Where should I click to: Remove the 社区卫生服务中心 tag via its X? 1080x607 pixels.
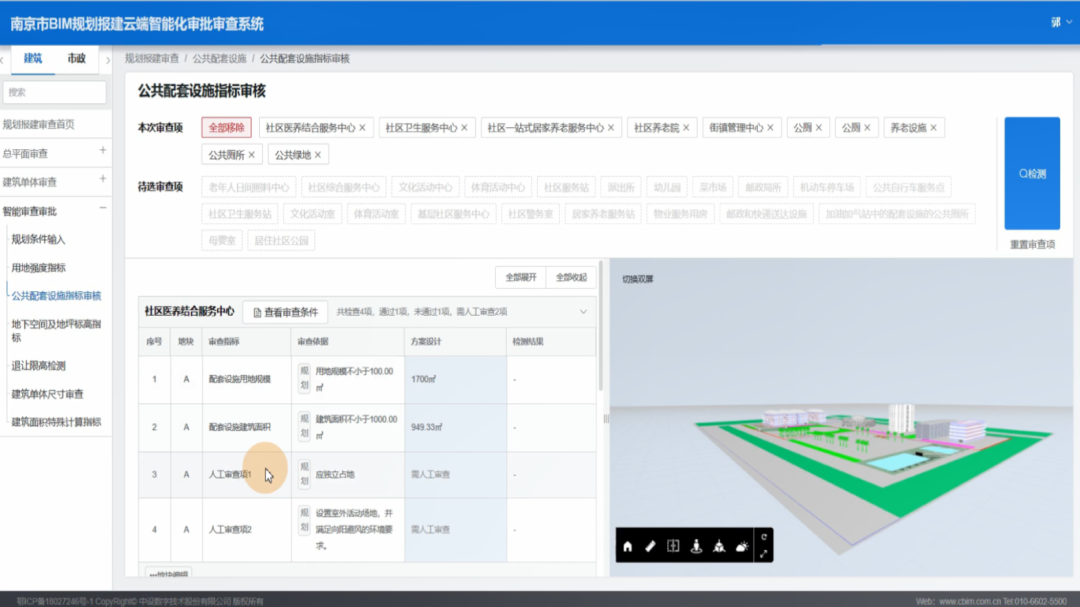click(464, 127)
